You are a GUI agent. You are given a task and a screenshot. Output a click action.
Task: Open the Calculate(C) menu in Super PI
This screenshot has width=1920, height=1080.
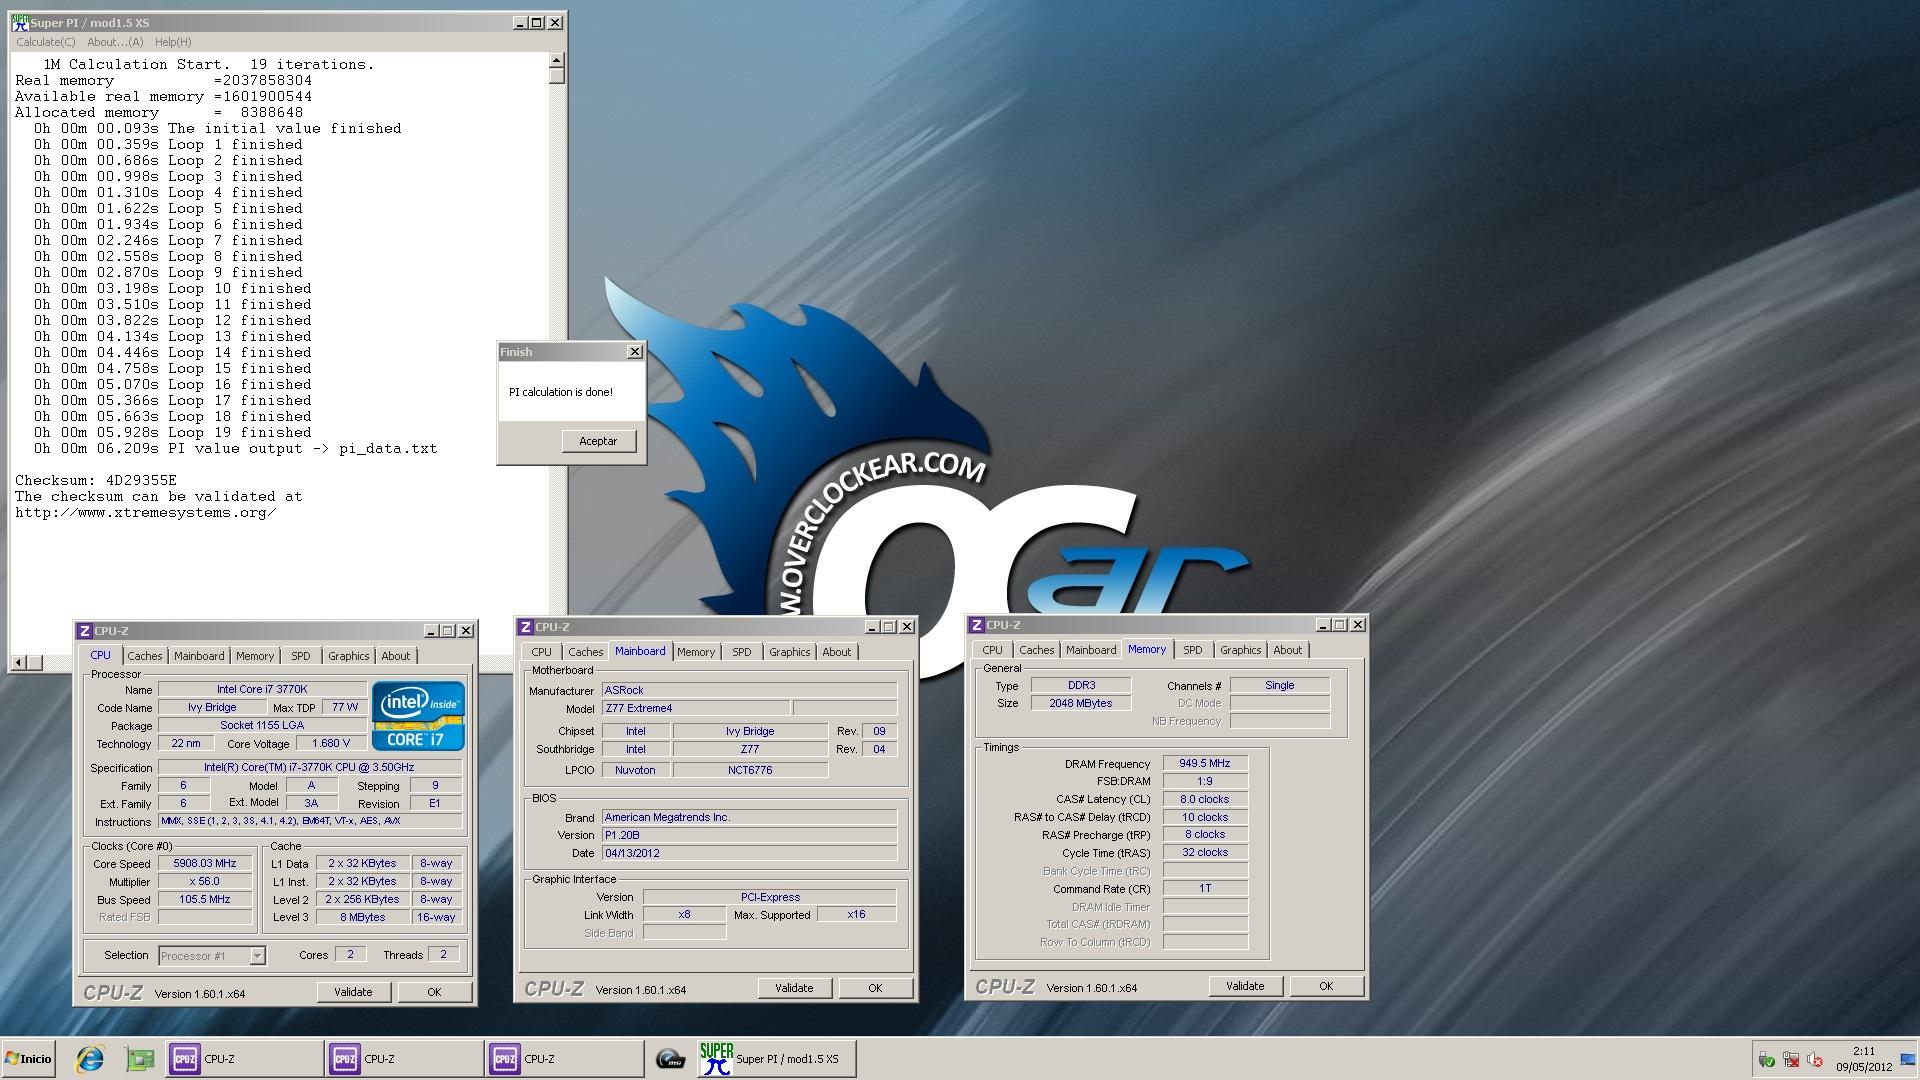(45, 42)
